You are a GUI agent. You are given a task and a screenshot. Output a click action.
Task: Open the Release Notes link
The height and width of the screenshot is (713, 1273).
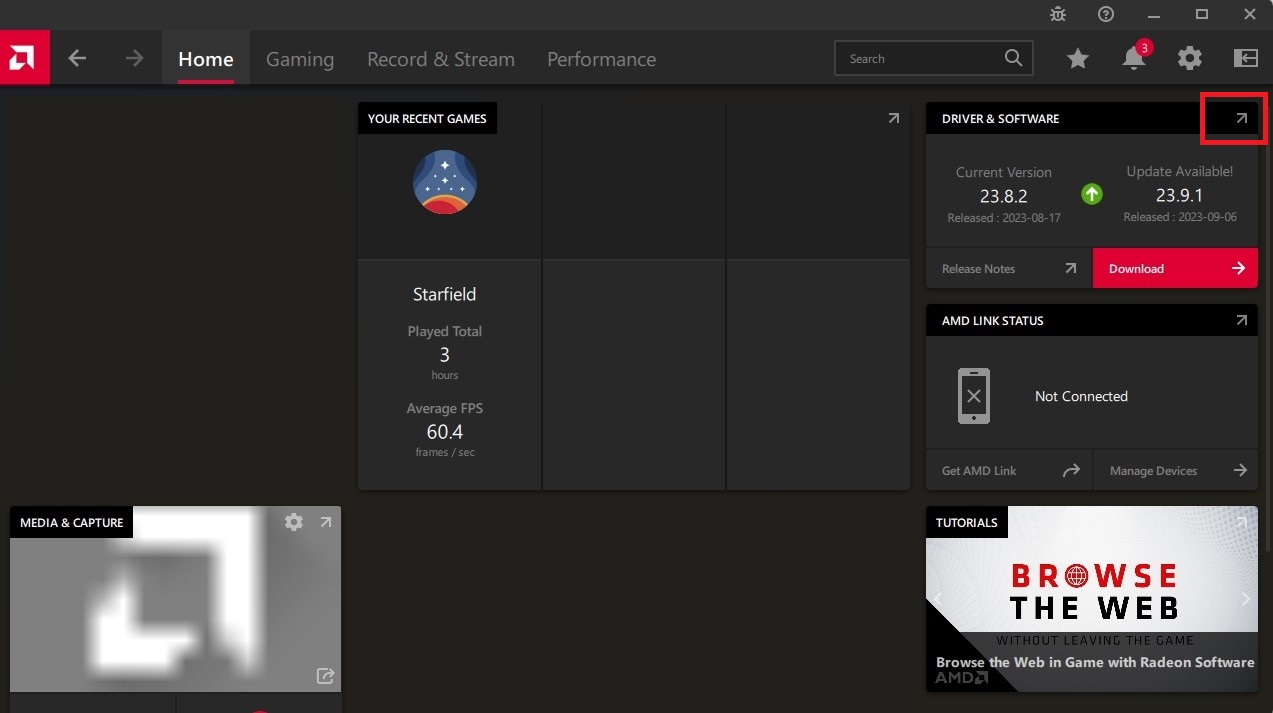click(1009, 268)
